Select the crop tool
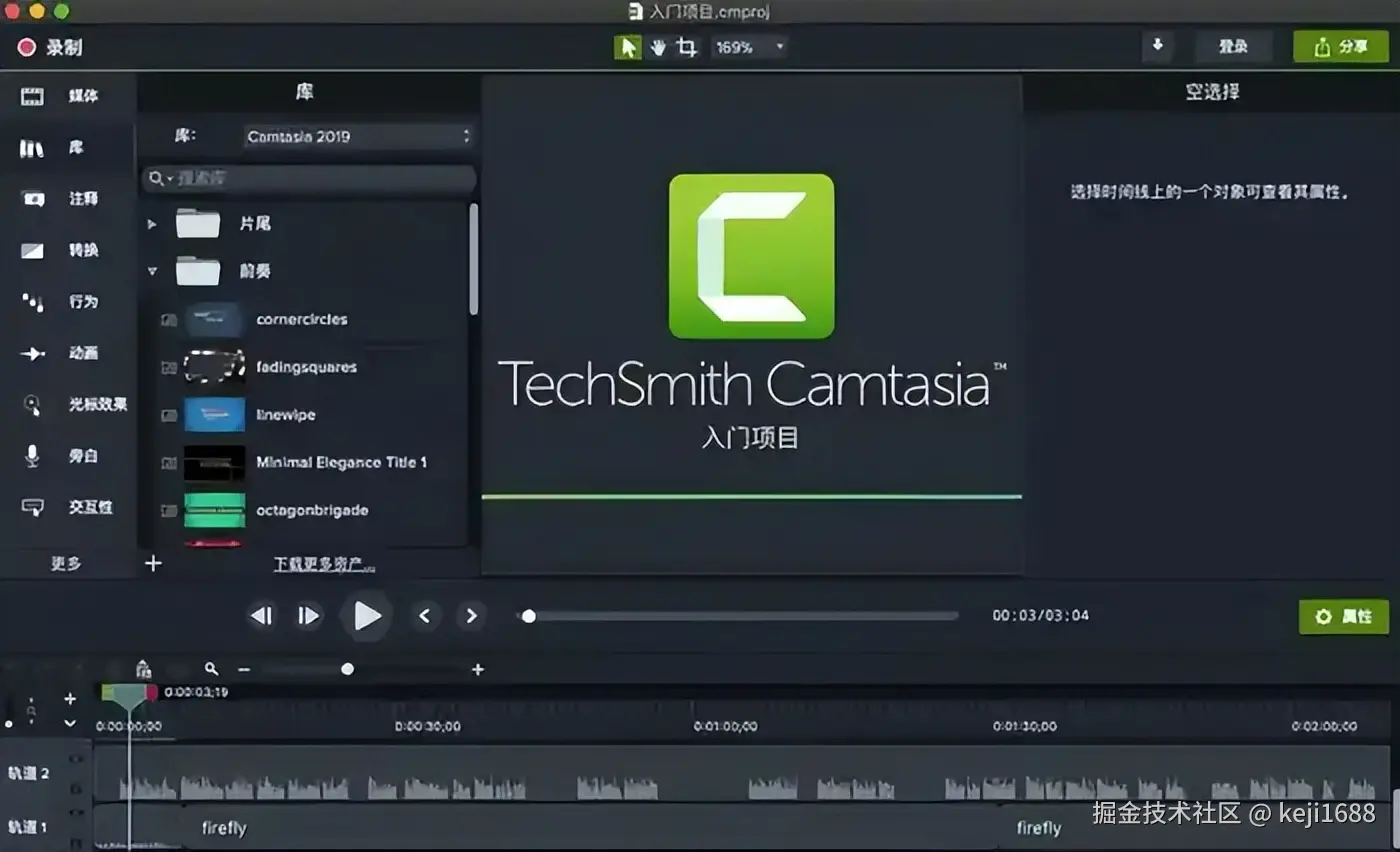 [x=687, y=47]
